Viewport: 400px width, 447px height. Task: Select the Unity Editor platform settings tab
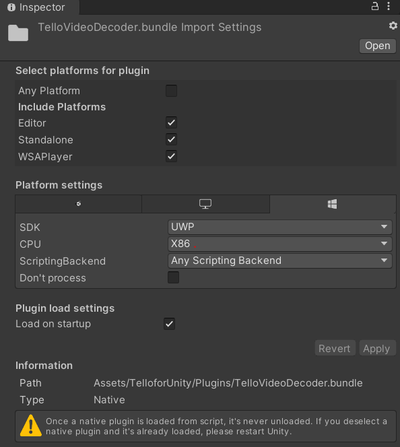click(79, 204)
